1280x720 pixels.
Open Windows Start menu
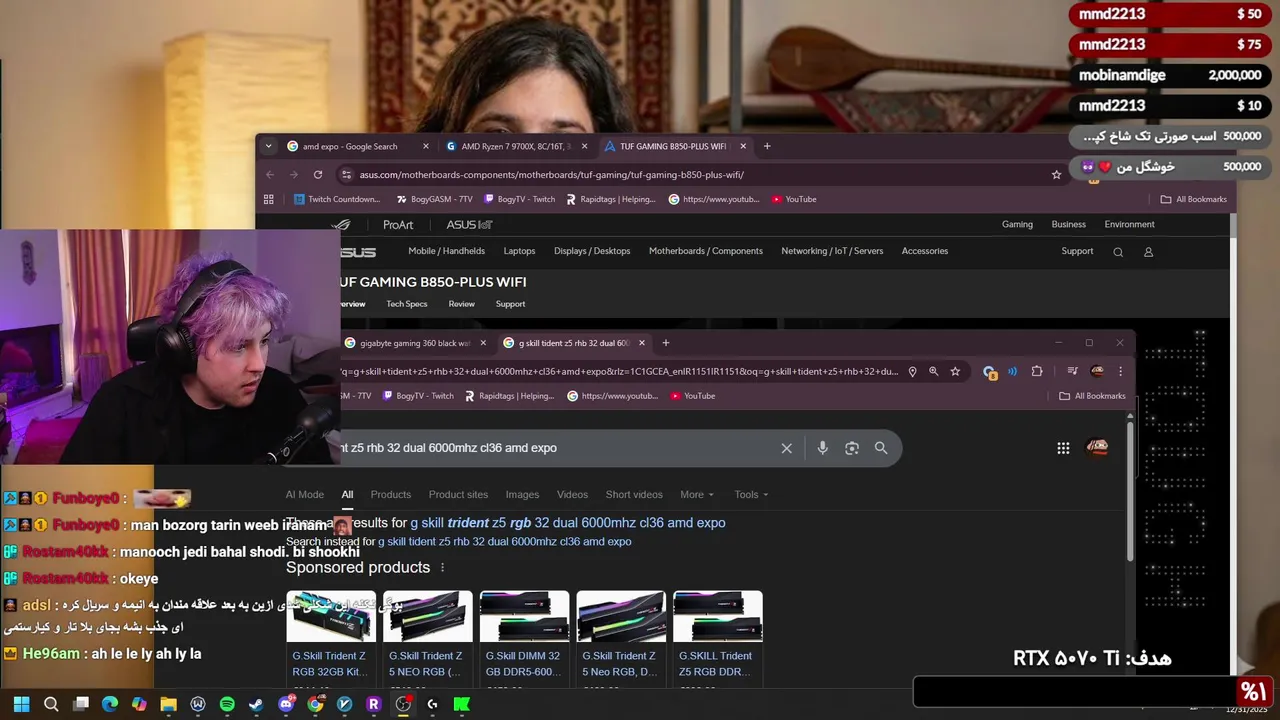pyautogui.click(x=22, y=704)
